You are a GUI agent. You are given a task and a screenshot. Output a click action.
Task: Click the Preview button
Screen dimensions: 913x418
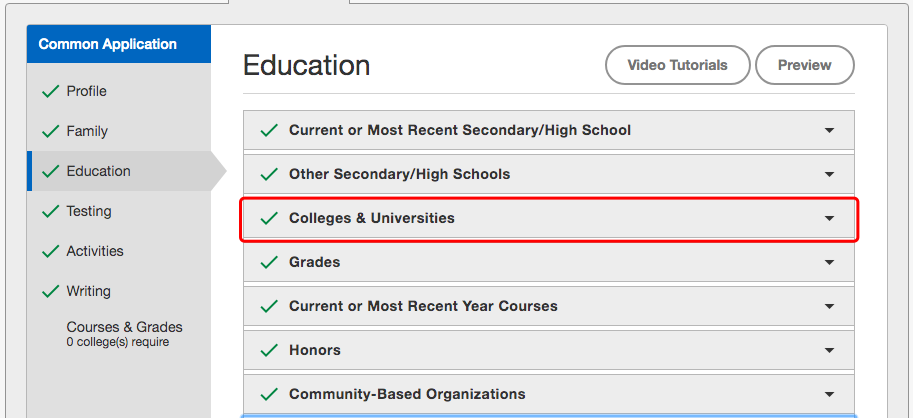[x=805, y=65]
